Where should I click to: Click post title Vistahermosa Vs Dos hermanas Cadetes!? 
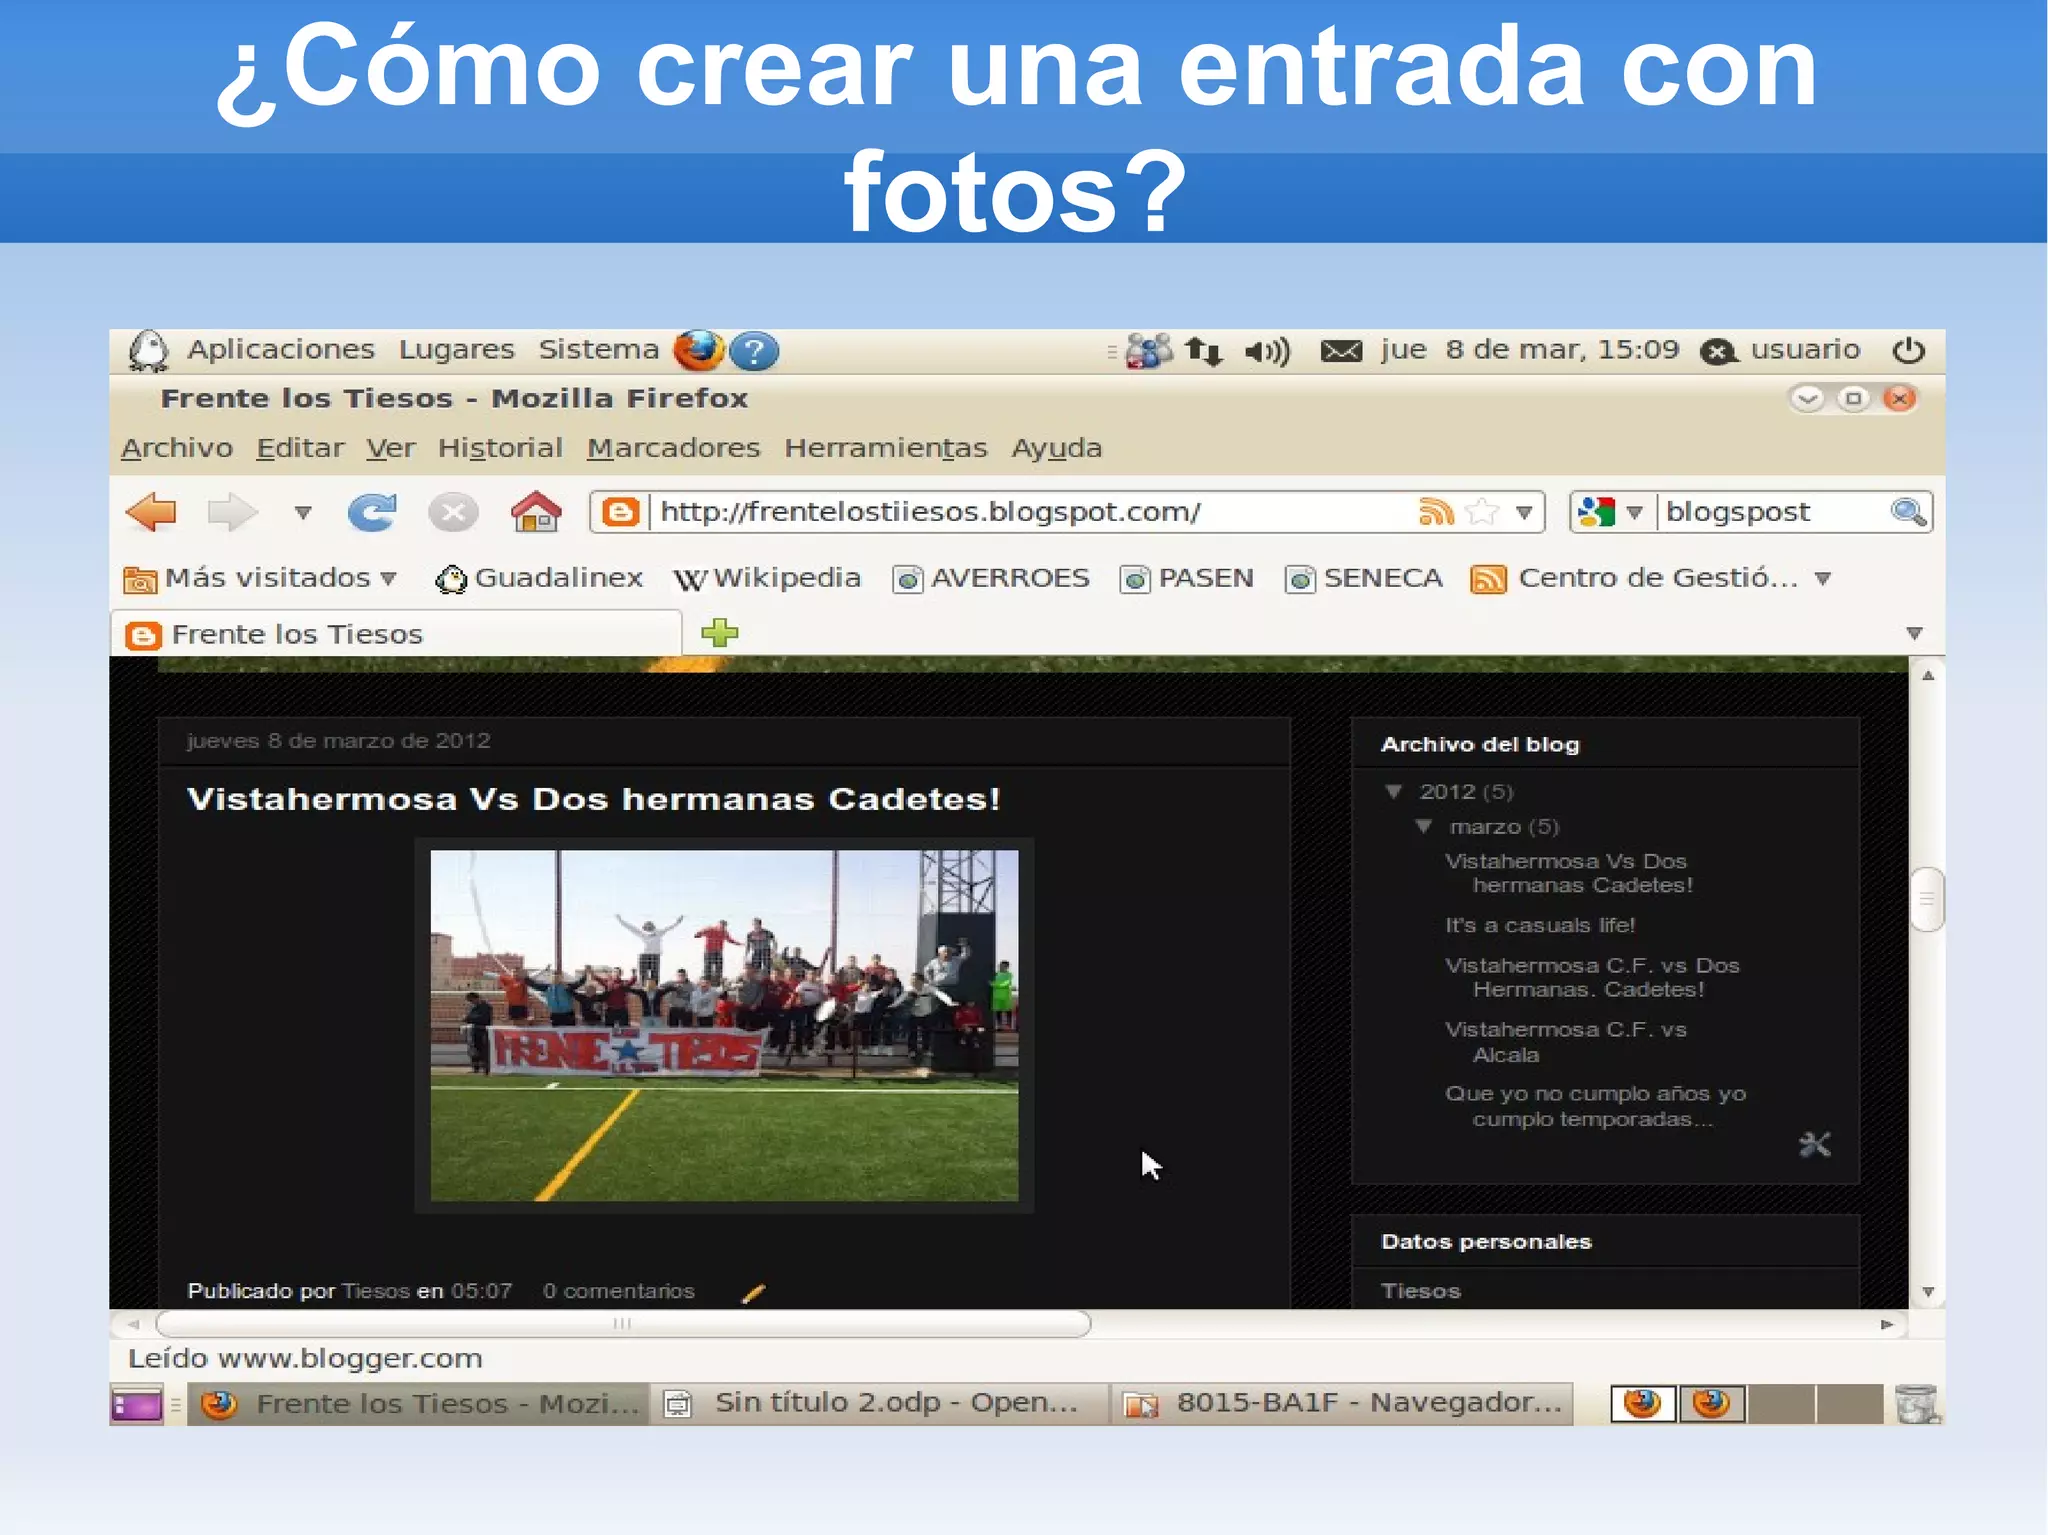(x=593, y=799)
